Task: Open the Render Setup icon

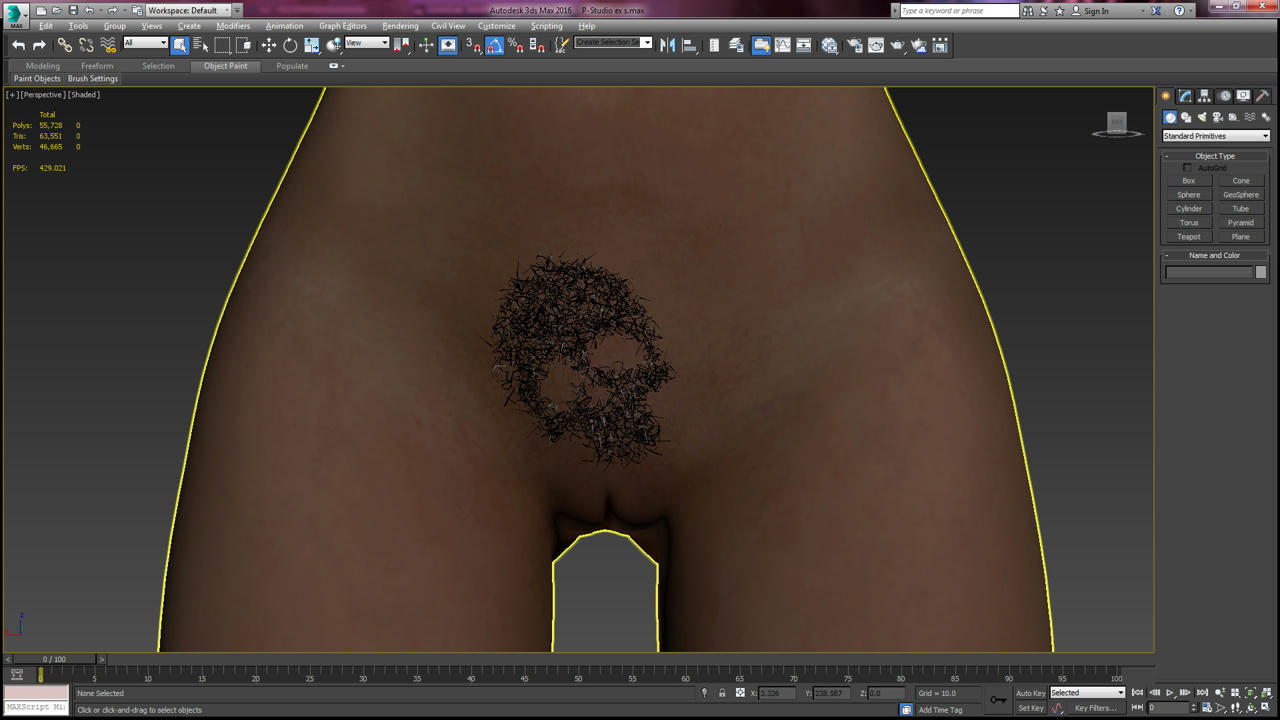Action: pos(855,45)
